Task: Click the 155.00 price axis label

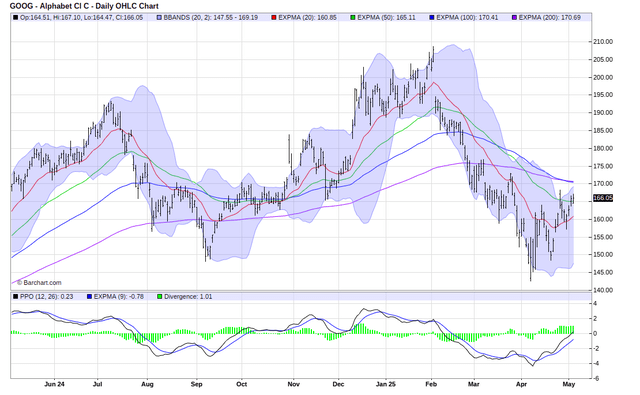Action: (x=603, y=237)
